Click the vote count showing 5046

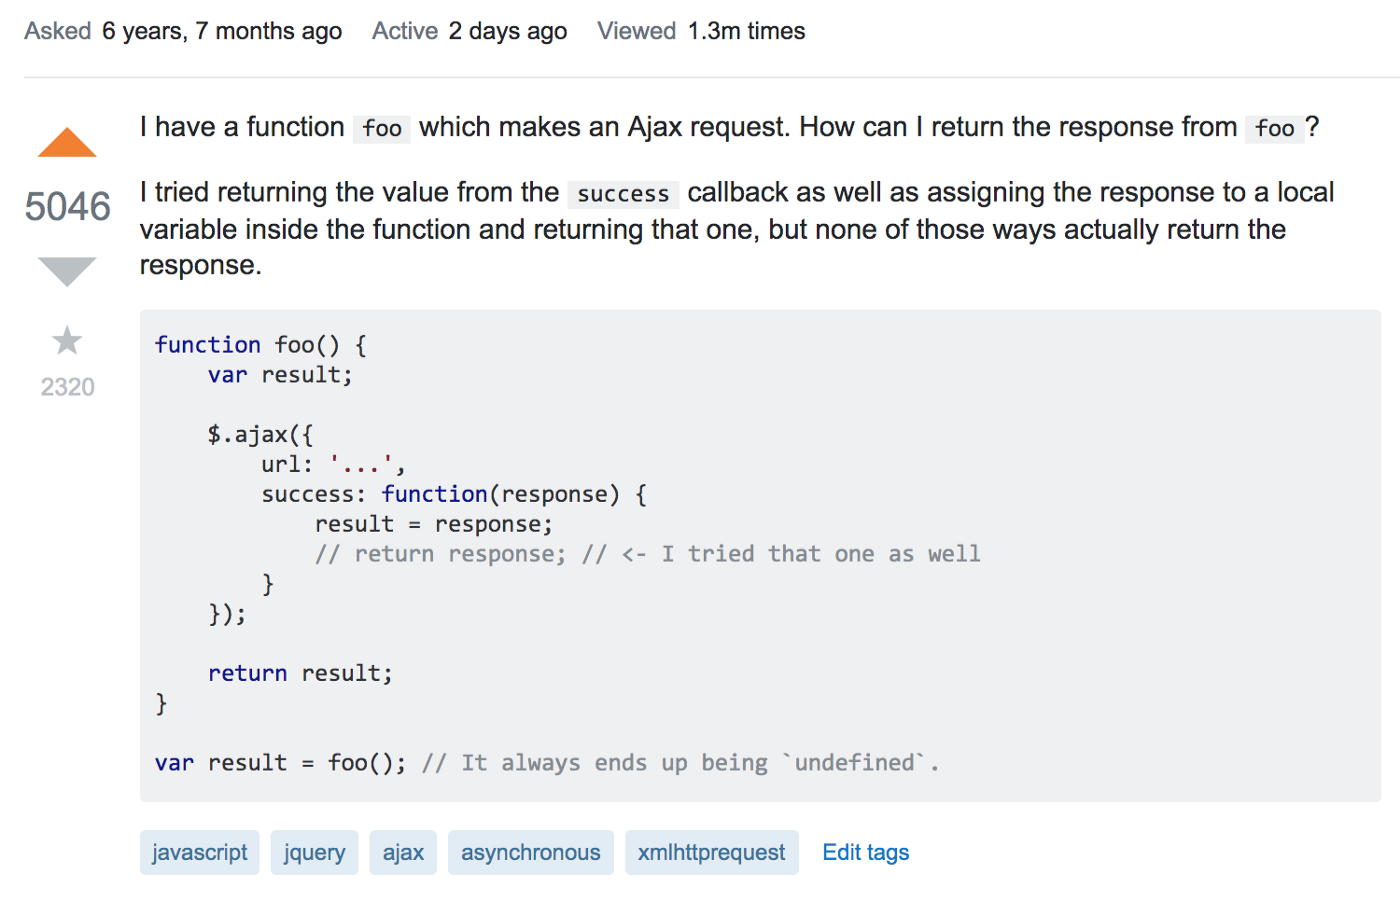[x=66, y=206]
